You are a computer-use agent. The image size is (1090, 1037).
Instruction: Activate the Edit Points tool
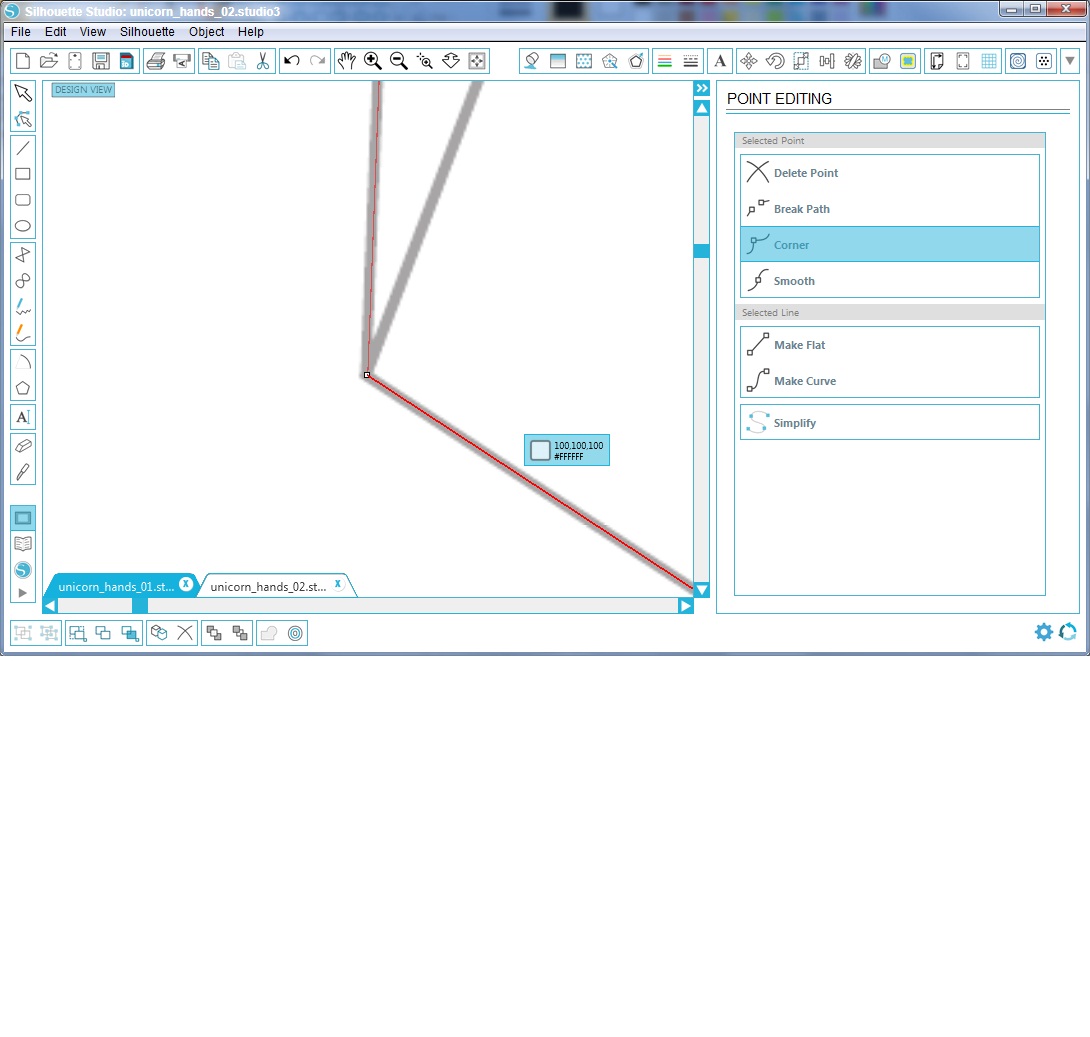coord(23,120)
